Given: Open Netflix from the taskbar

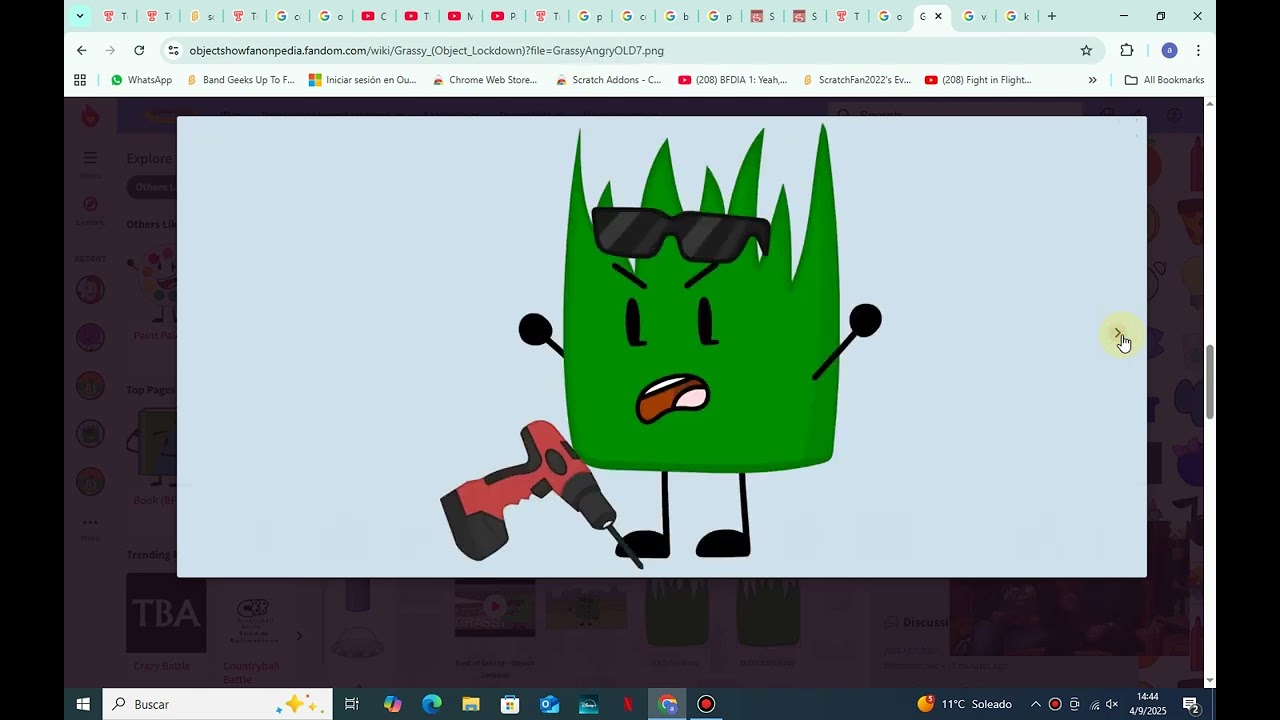Looking at the screenshot, I should tap(627, 704).
